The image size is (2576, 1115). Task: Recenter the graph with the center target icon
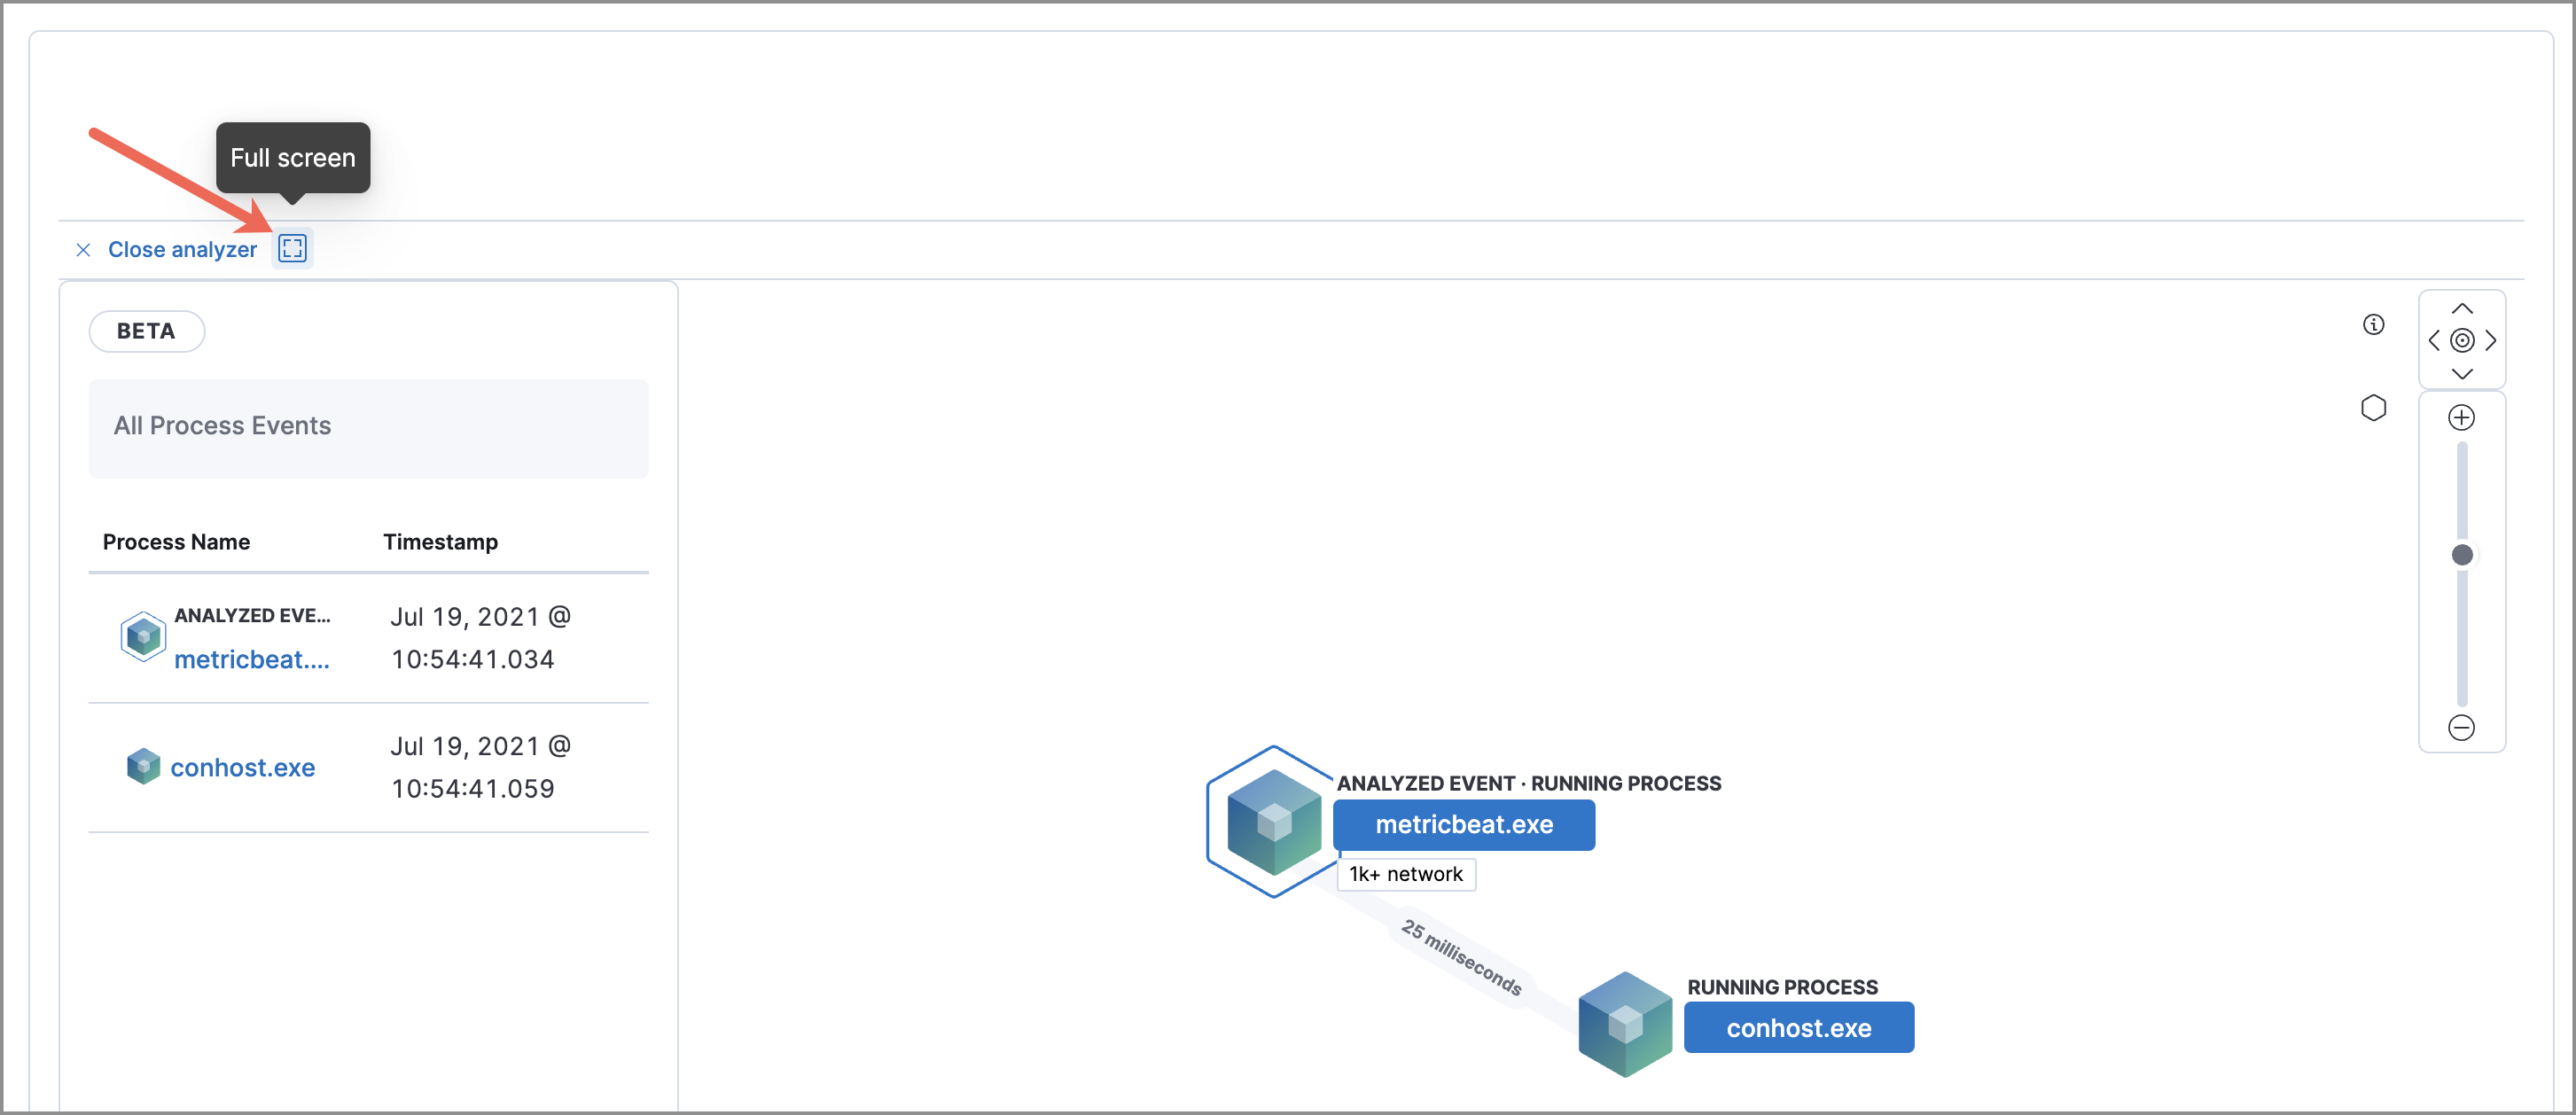point(2462,340)
